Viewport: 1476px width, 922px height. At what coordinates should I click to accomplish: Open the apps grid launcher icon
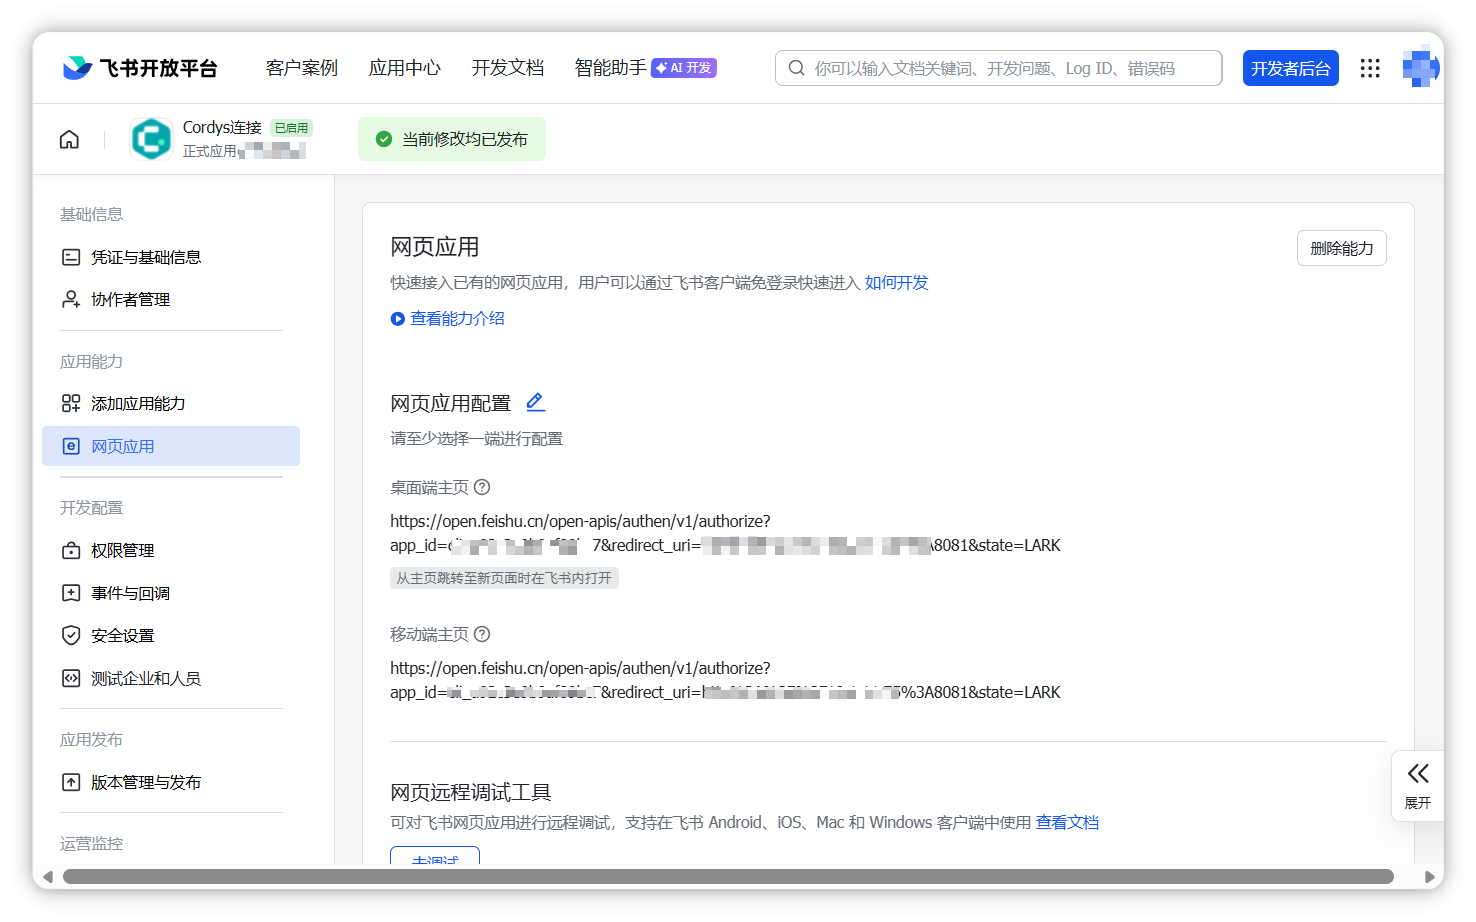pos(1370,68)
